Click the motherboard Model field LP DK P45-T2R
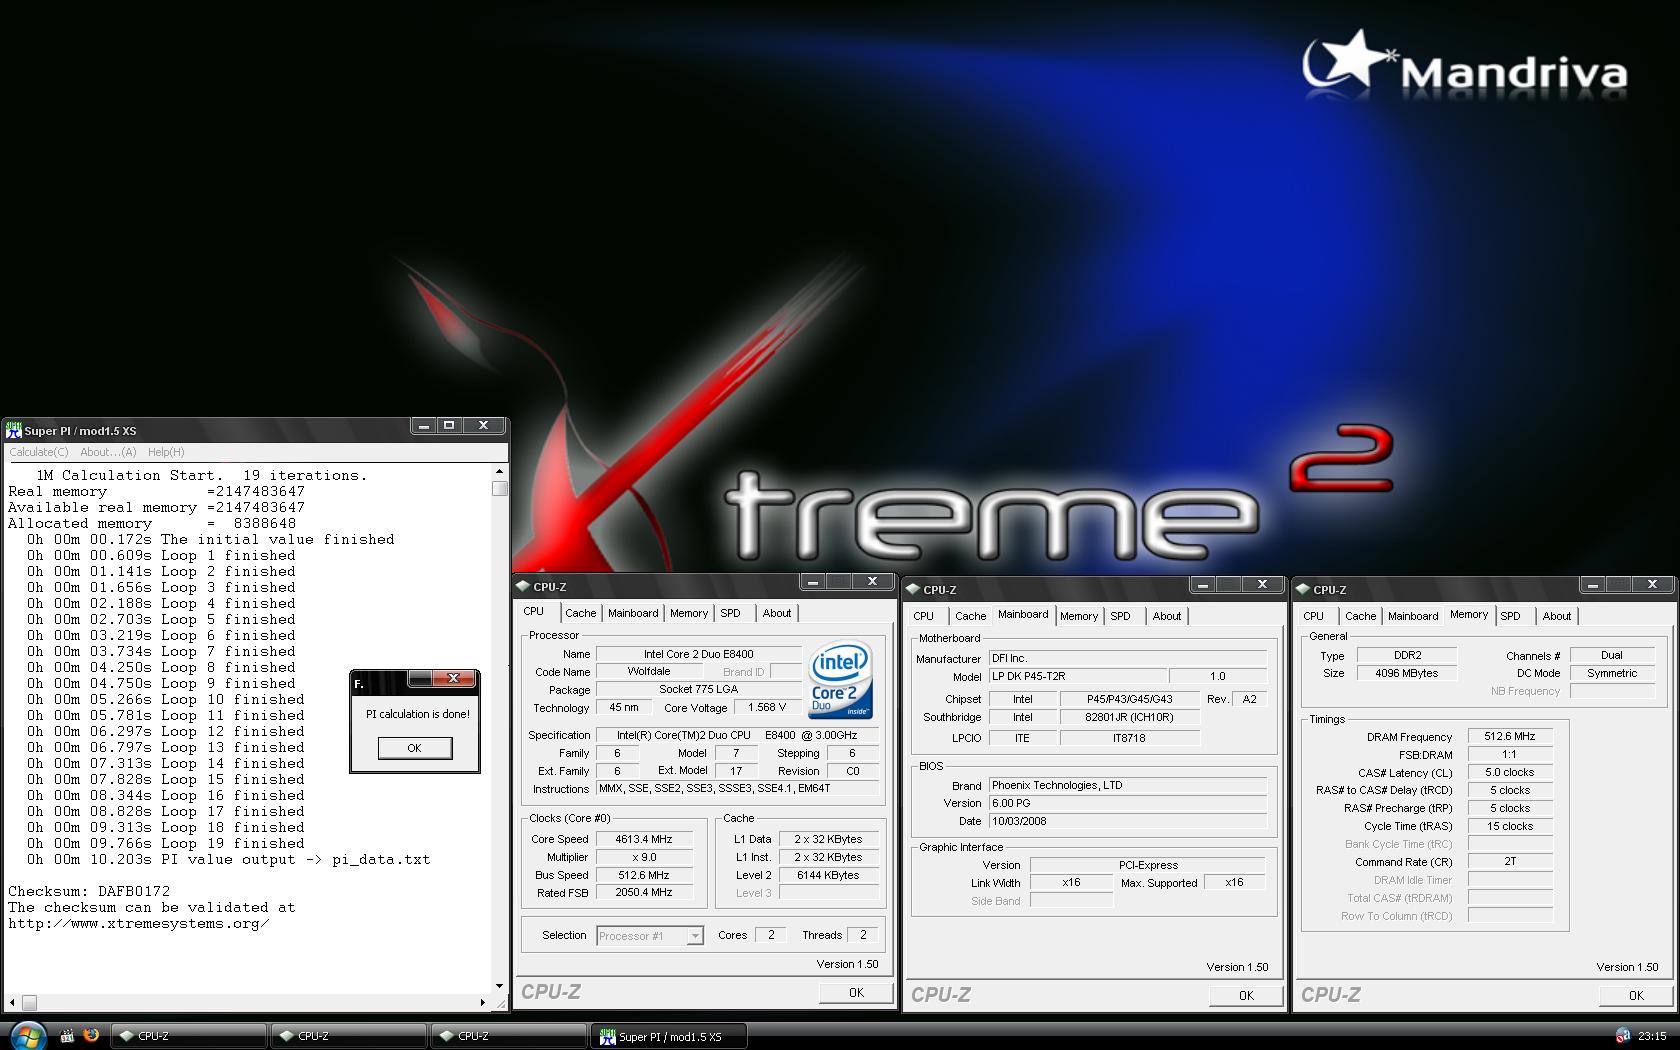The width and height of the screenshot is (1680, 1050). (x=1078, y=676)
